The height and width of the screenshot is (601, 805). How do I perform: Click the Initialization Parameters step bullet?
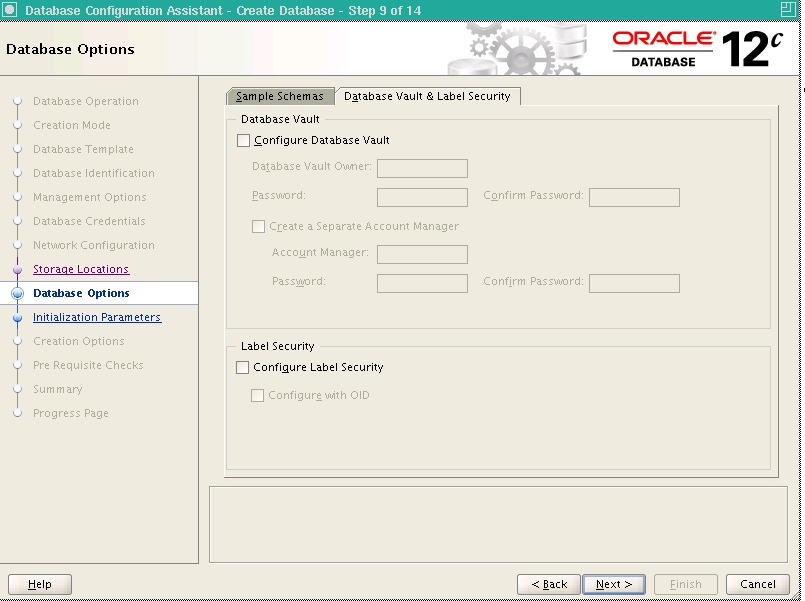(17, 318)
